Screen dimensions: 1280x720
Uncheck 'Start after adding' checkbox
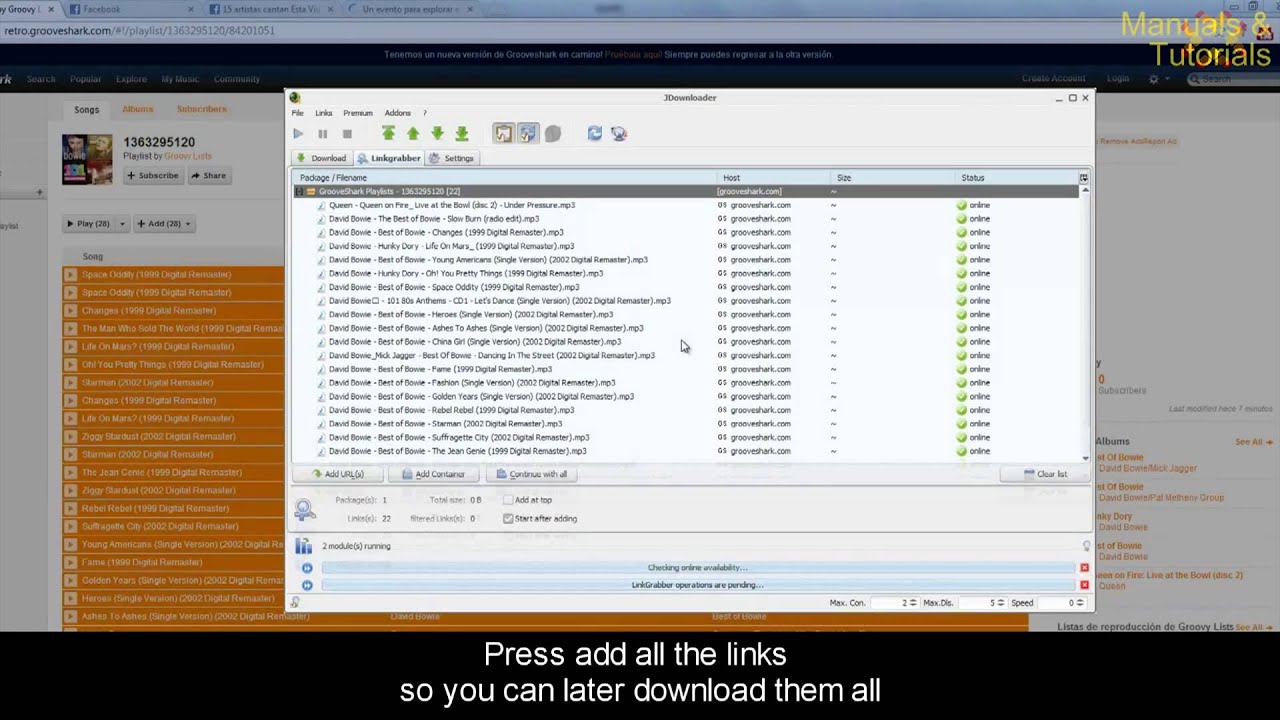point(508,518)
